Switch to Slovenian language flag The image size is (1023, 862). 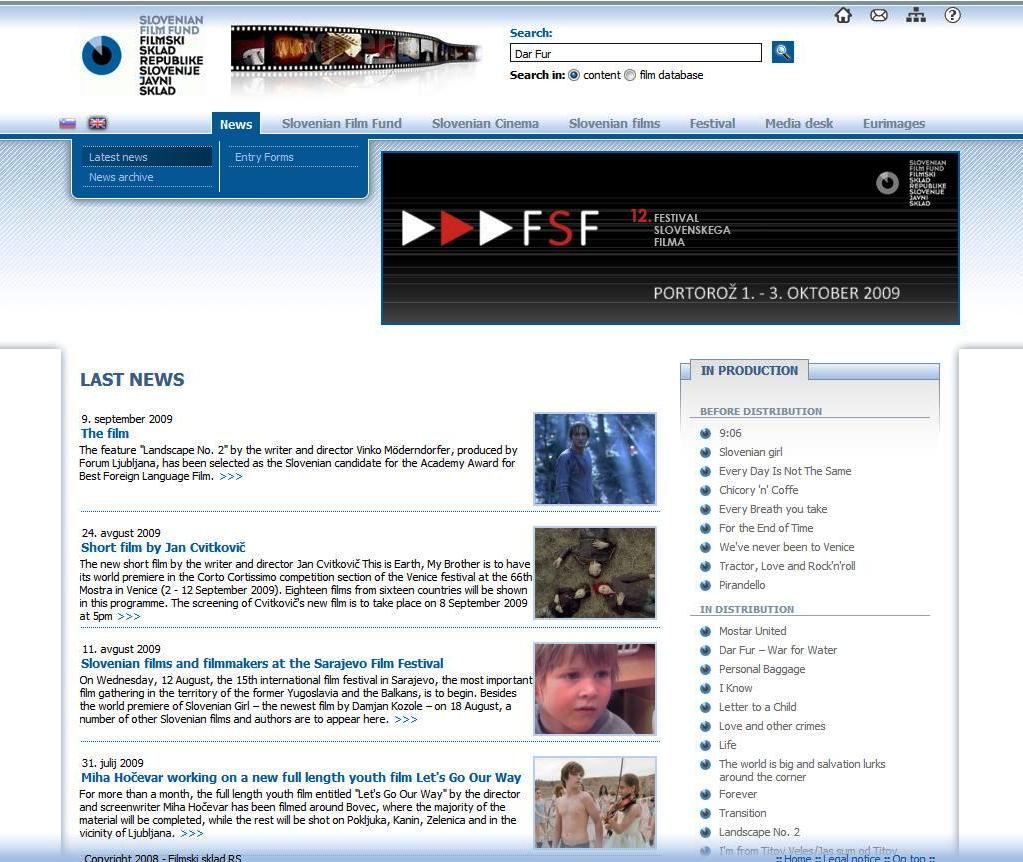[x=68, y=123]
